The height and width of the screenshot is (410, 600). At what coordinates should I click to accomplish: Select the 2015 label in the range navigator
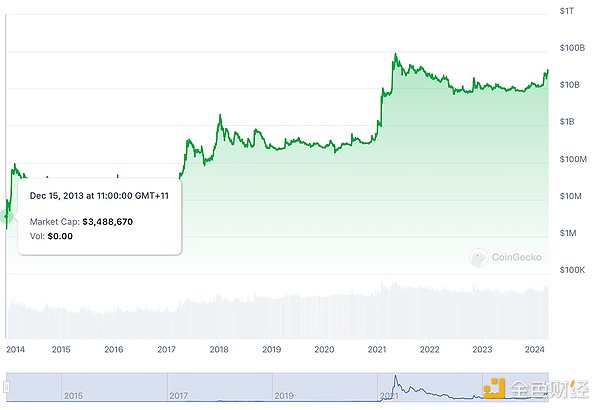click(73, 396)
